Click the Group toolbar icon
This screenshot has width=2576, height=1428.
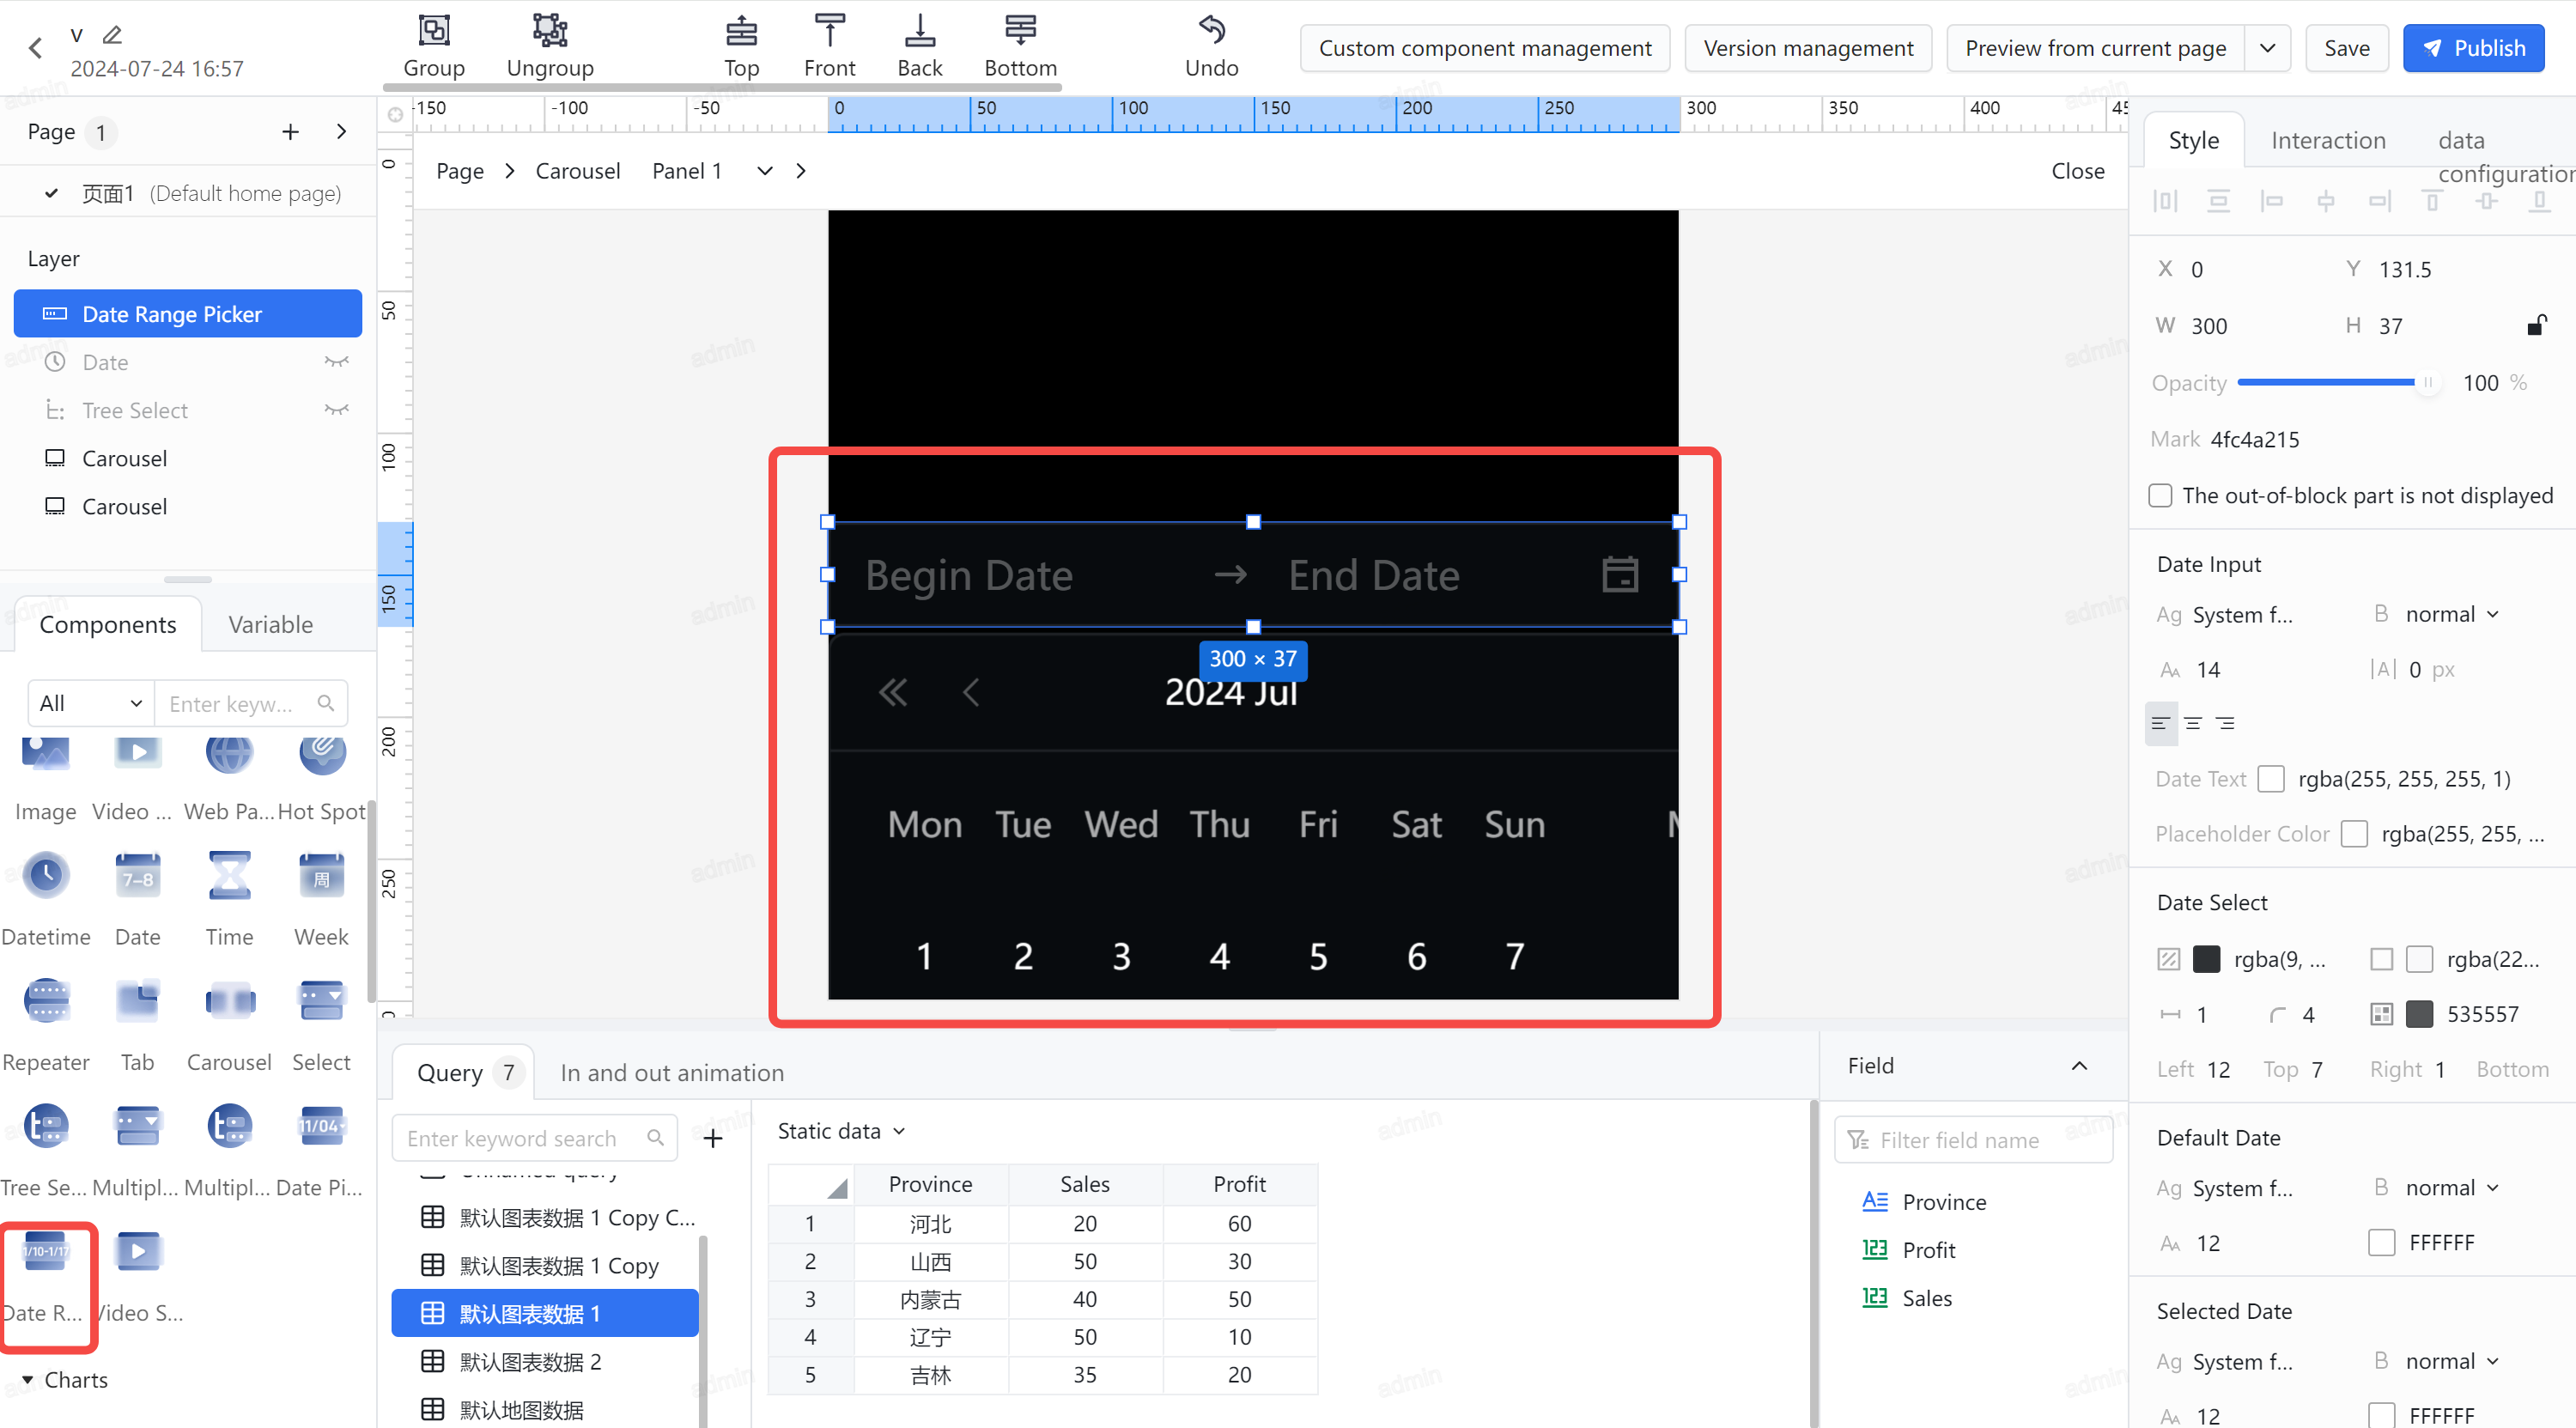point(434,31)
